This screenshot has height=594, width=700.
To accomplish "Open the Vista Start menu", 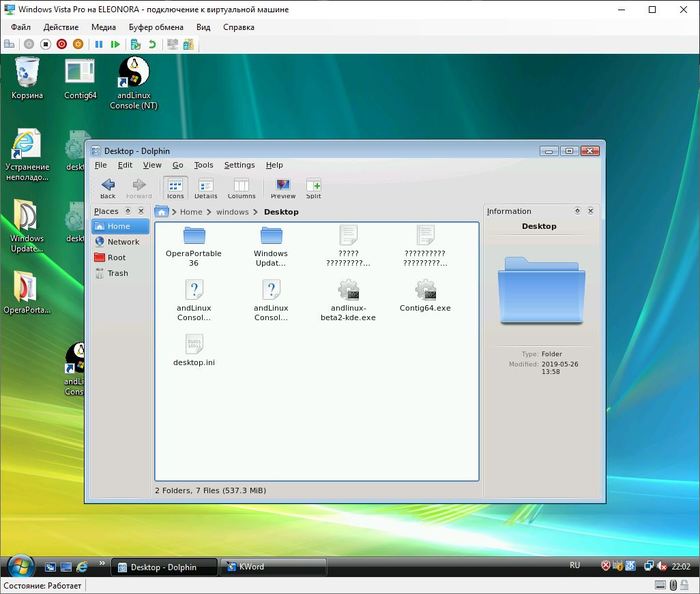I will pos(19,567).
